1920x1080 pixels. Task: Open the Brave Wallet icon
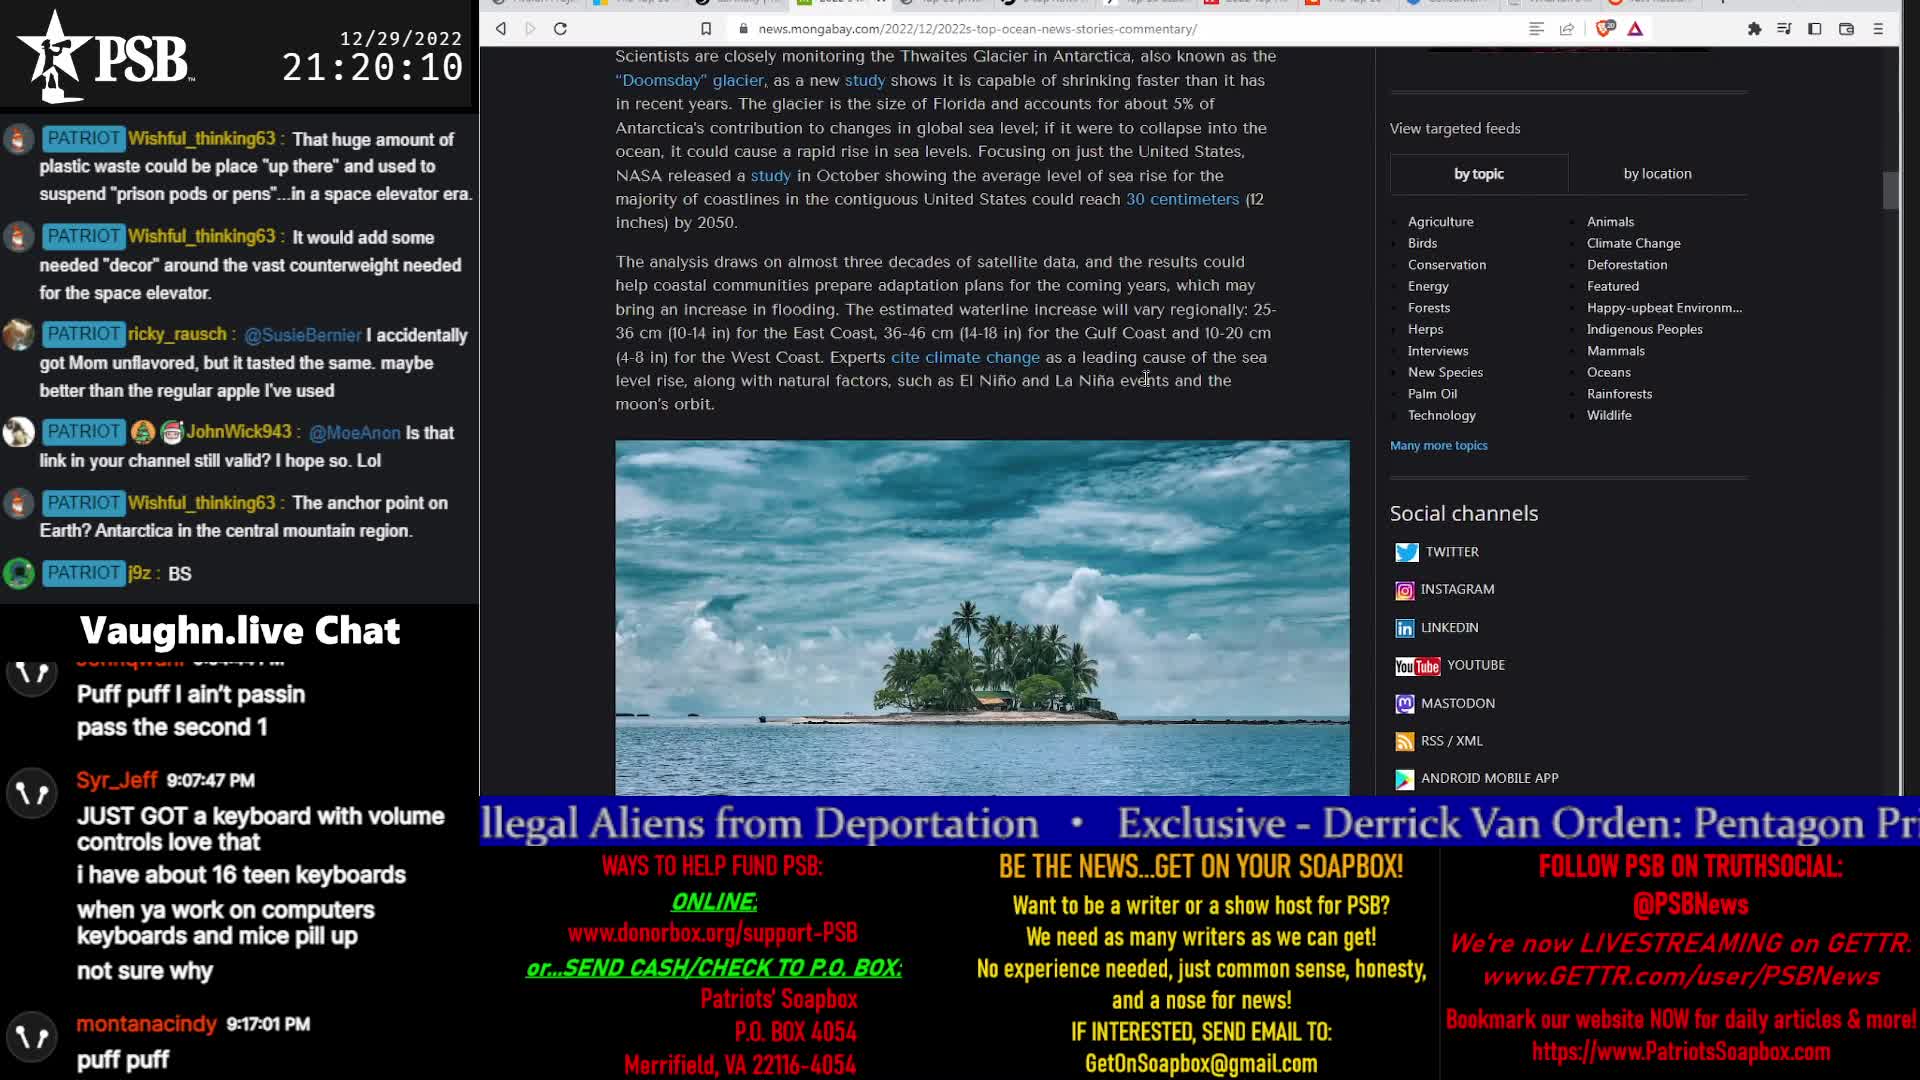click(1847, 29)
